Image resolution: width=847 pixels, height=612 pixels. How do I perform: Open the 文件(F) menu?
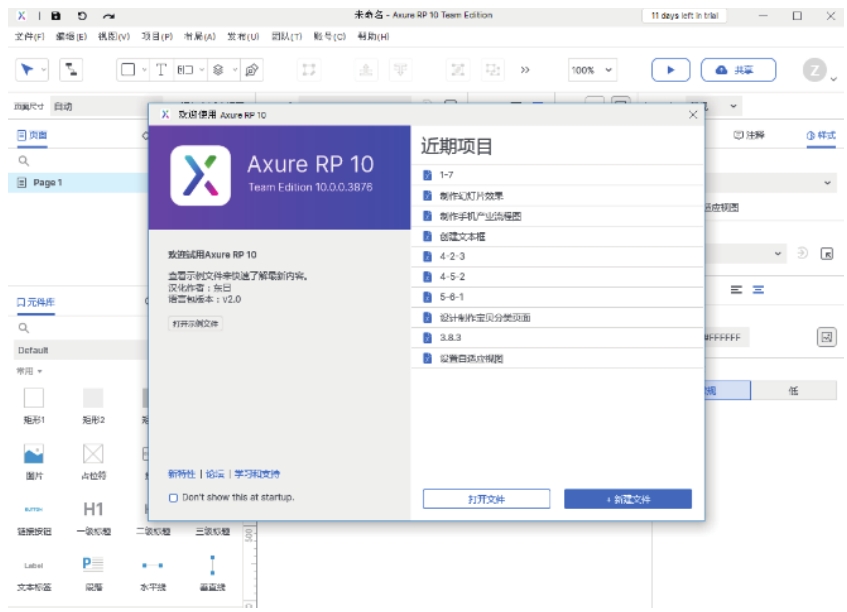[x=29, y=37]
